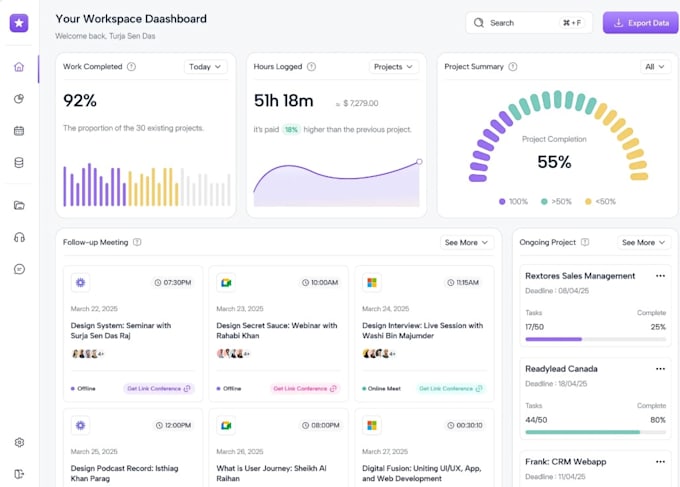The image size is (680, 487).
Task: Open three-dot menu for Readylead Canada
Action: (x=660, y=369)
